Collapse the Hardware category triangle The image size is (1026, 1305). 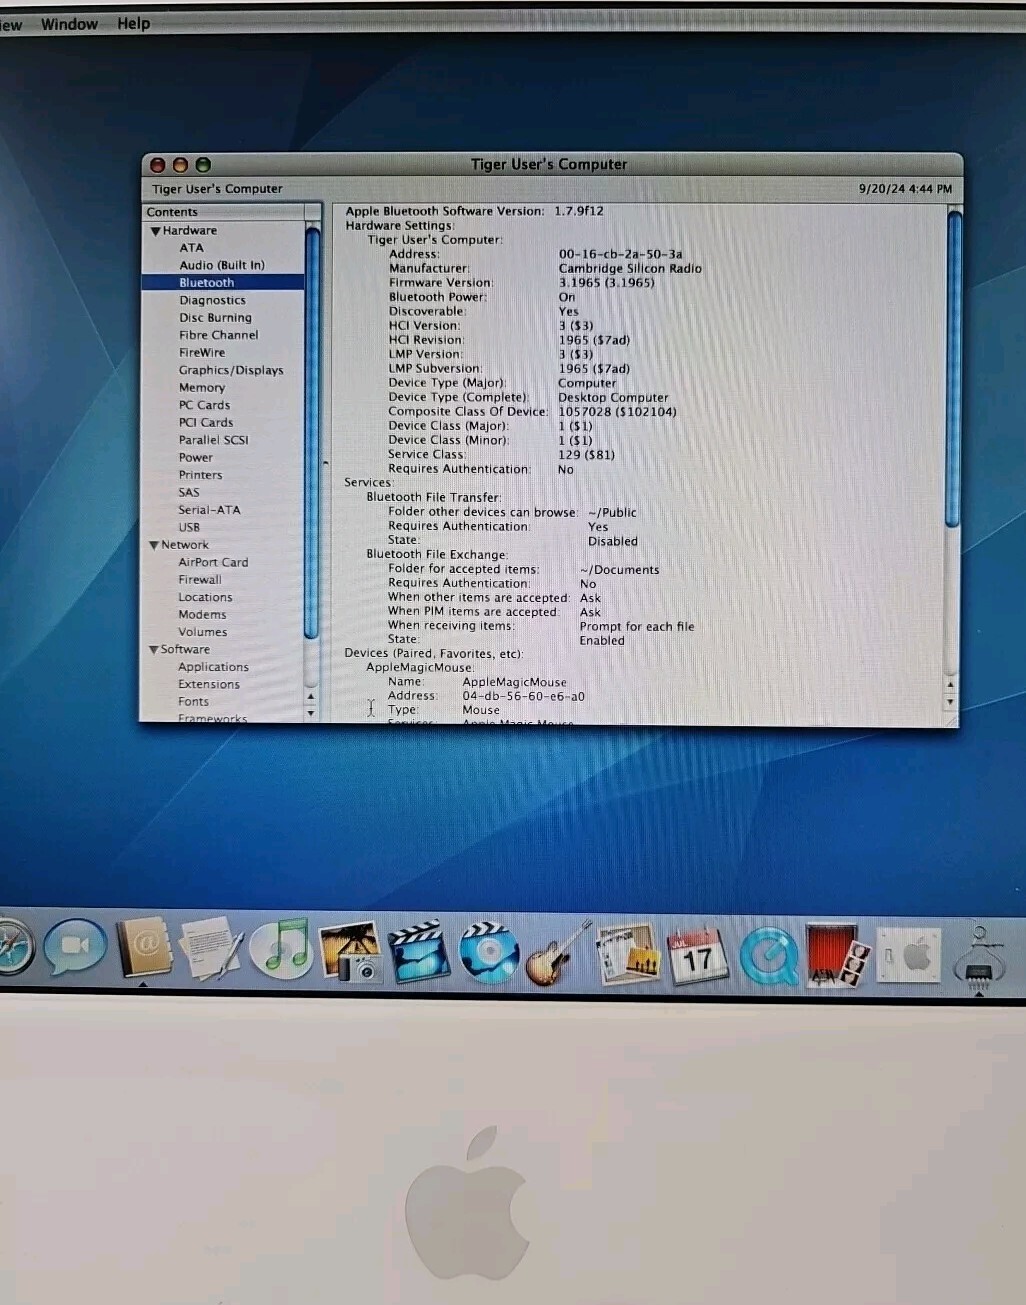[155, 231]
